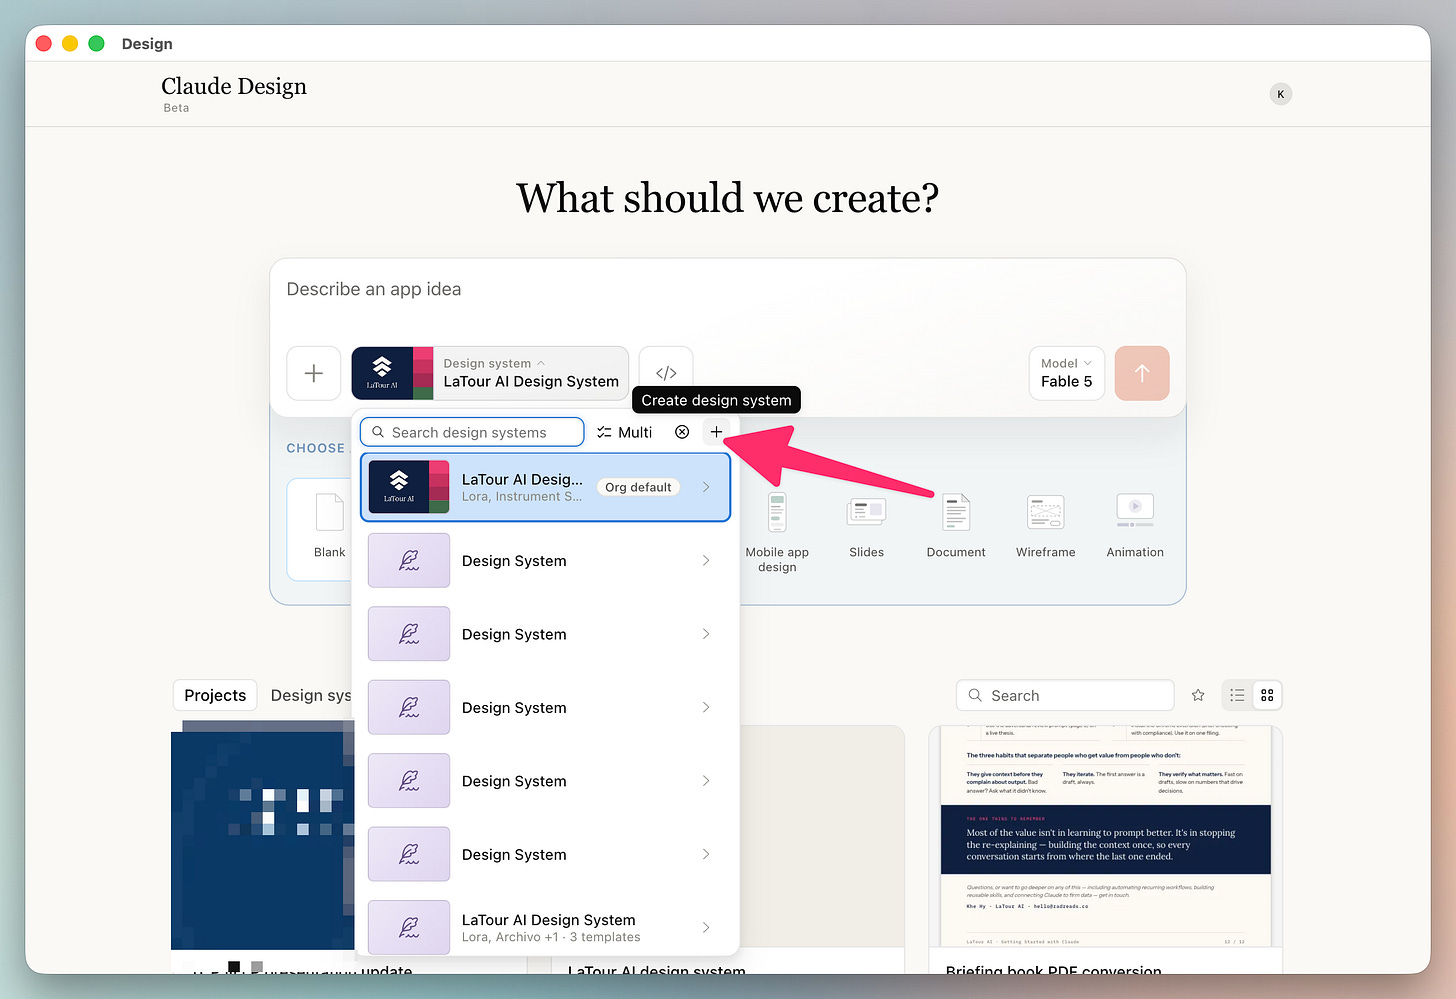Open the Model dropdown showing Fable 5
Viewport: 1456px width, 999px height.
pos(1067,373)
